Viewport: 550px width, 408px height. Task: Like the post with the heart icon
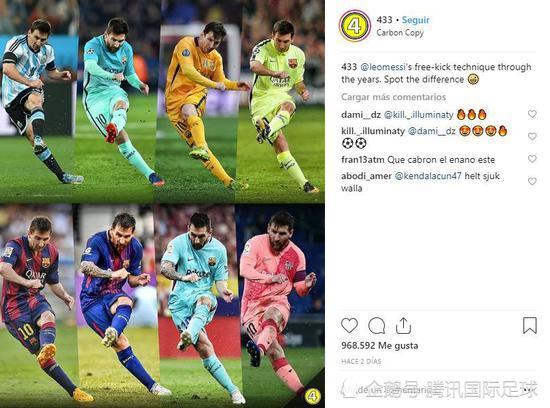click(349, 325)
